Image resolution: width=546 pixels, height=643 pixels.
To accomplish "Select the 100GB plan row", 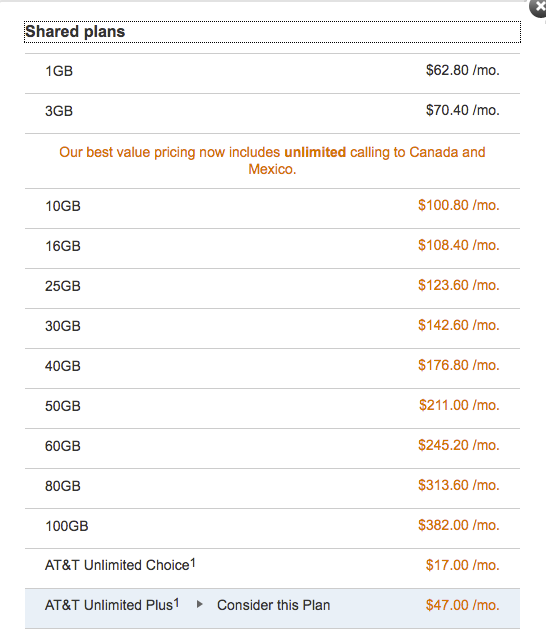I will pos(272,529).
